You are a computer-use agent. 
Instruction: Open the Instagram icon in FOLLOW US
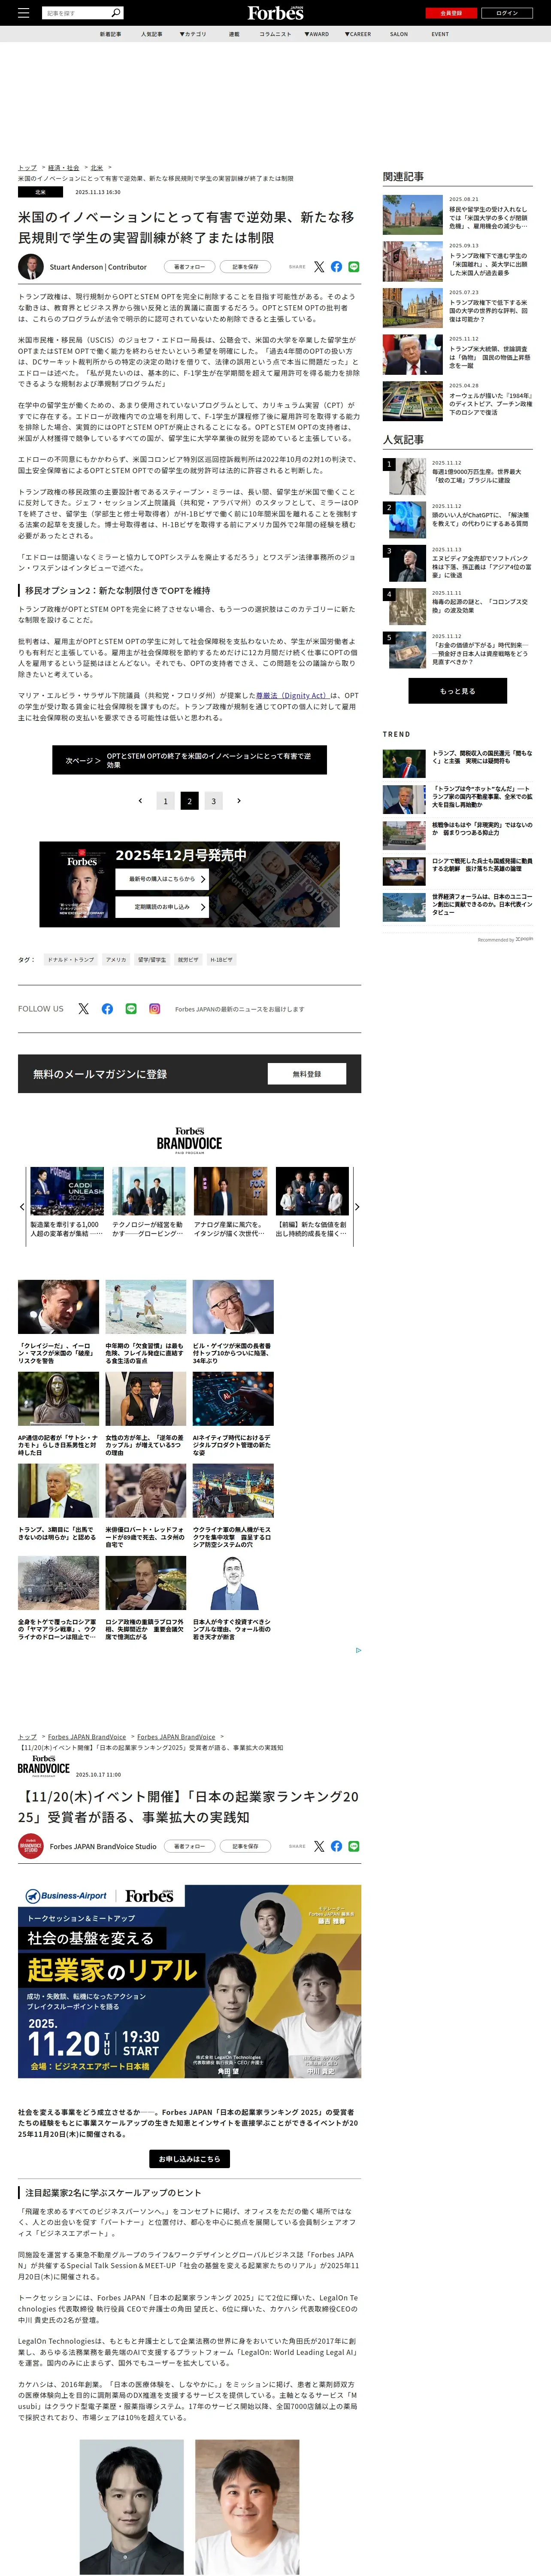click(154, 1009)
